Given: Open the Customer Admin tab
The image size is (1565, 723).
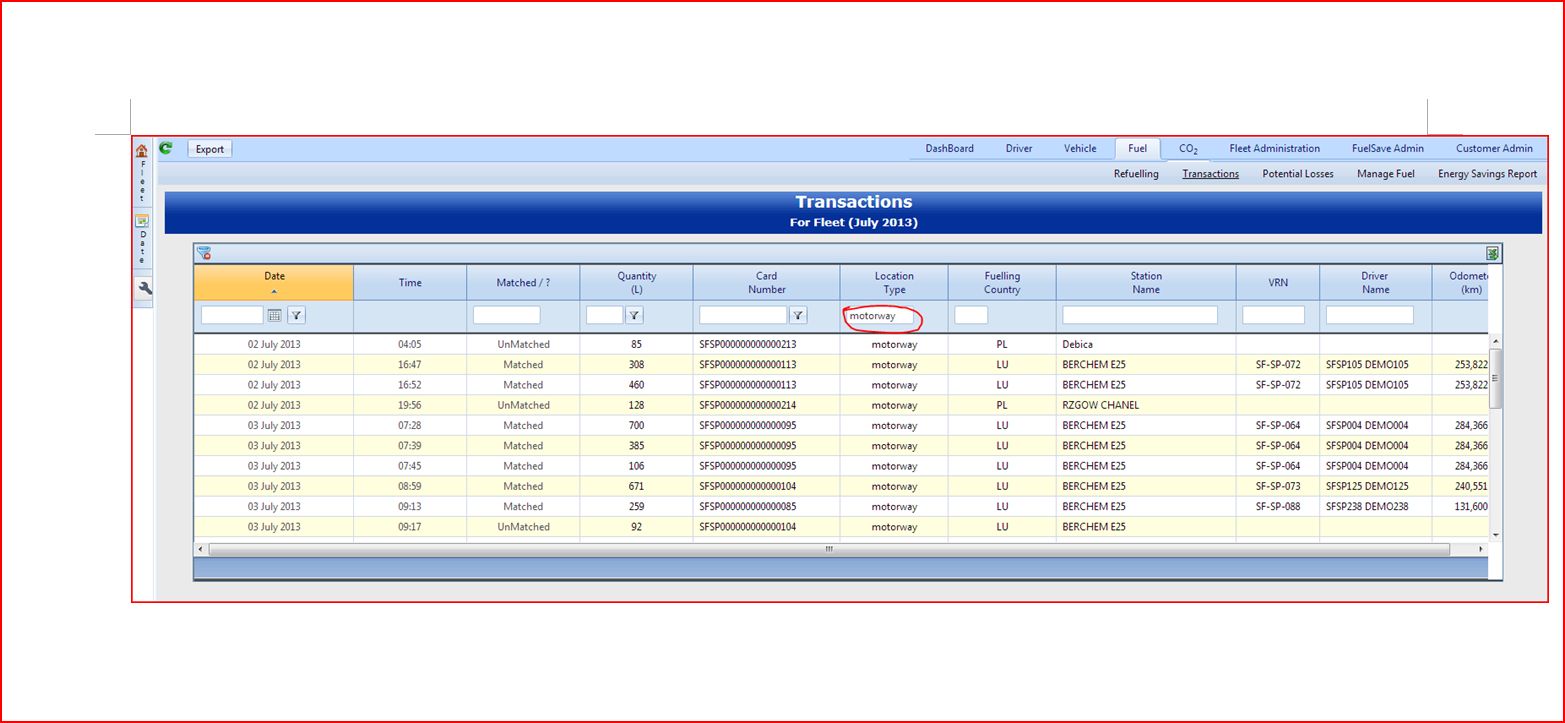Looking at the screenshot, I should [x=1494, y=148].
